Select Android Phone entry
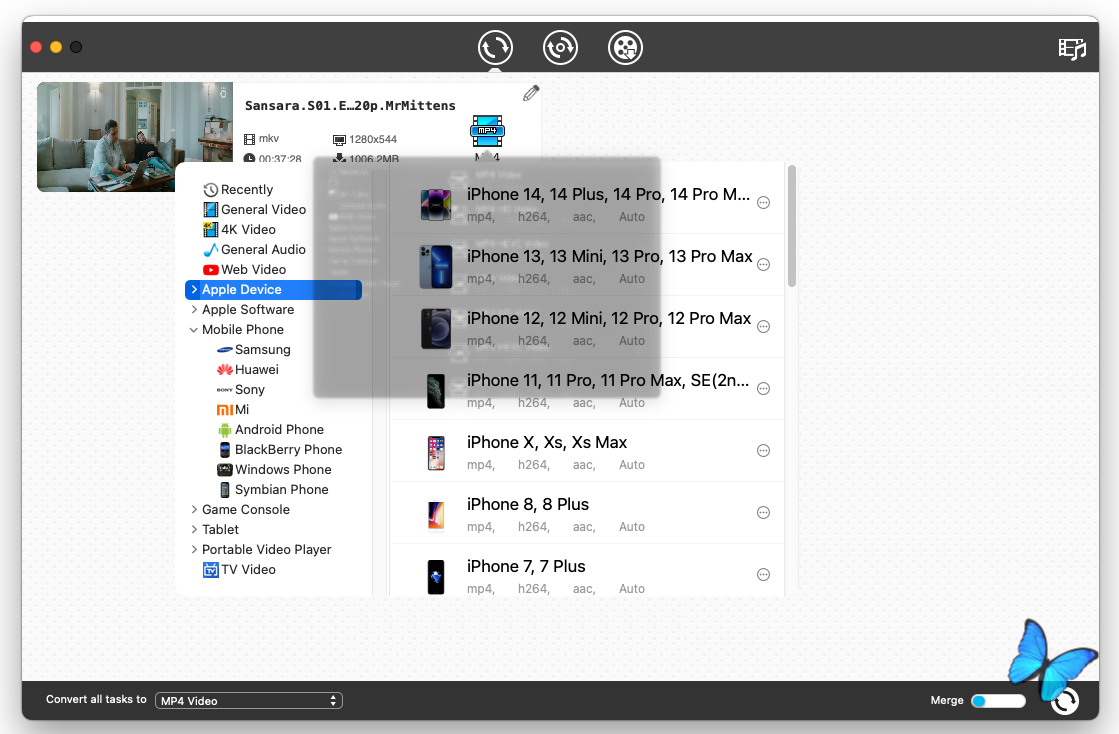 click(x=270, y=429)
